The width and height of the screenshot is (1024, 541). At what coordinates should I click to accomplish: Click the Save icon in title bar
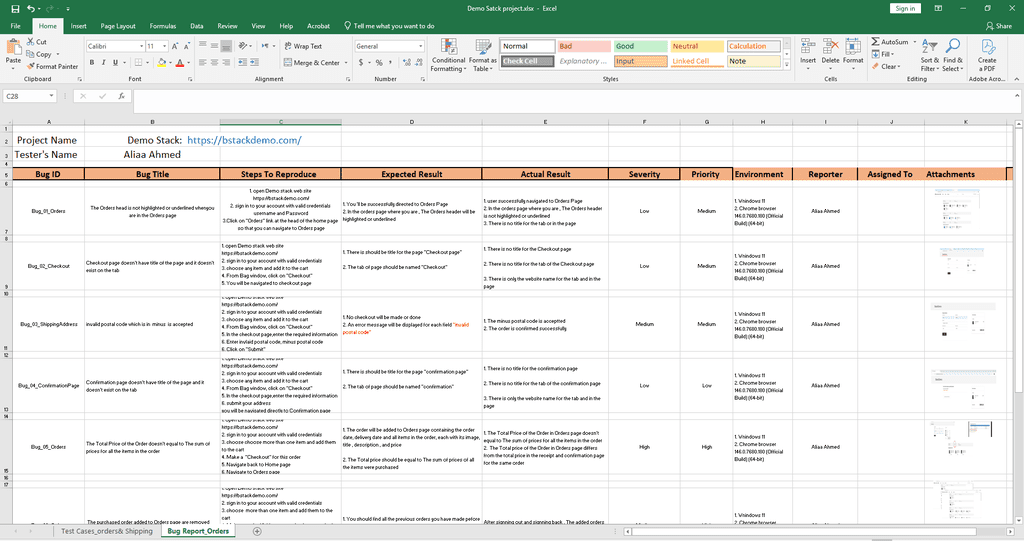pyautogui.click(x=15, y=8)
